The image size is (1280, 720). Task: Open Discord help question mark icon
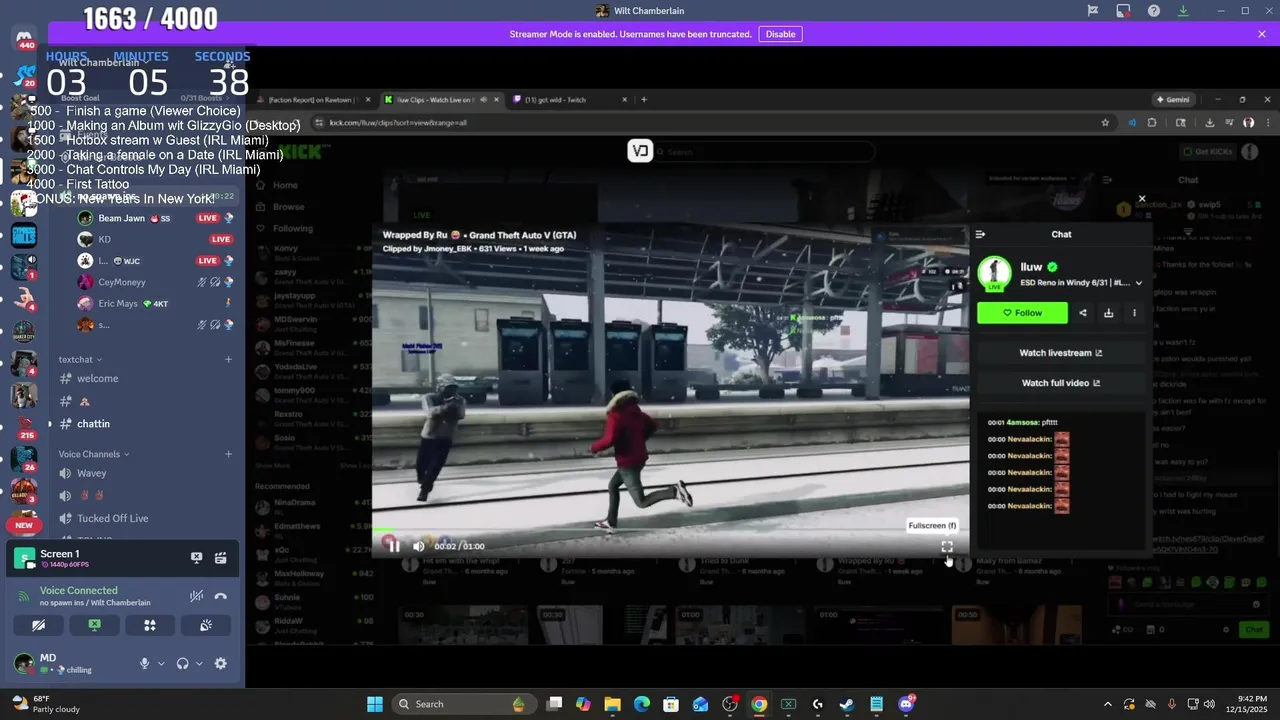coord(1154,11)
